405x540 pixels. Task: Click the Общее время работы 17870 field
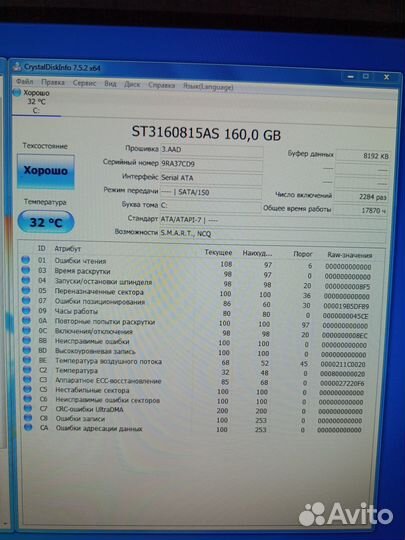point(361,210)
